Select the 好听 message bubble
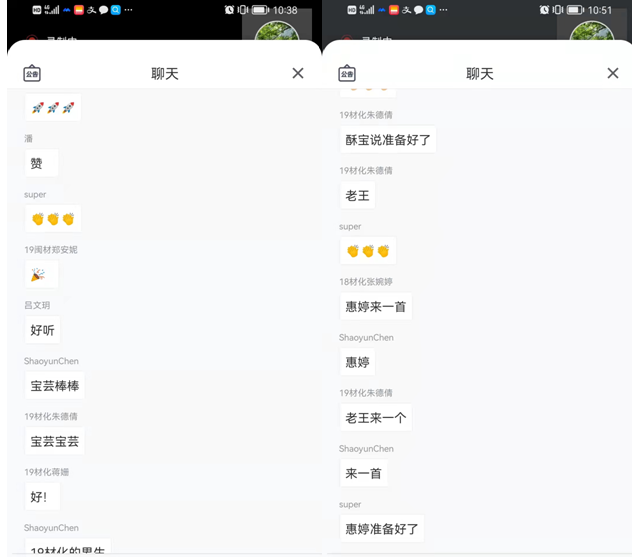Image resolution: width=632 pixels, height=557 pixels. [x=42, y=330]
